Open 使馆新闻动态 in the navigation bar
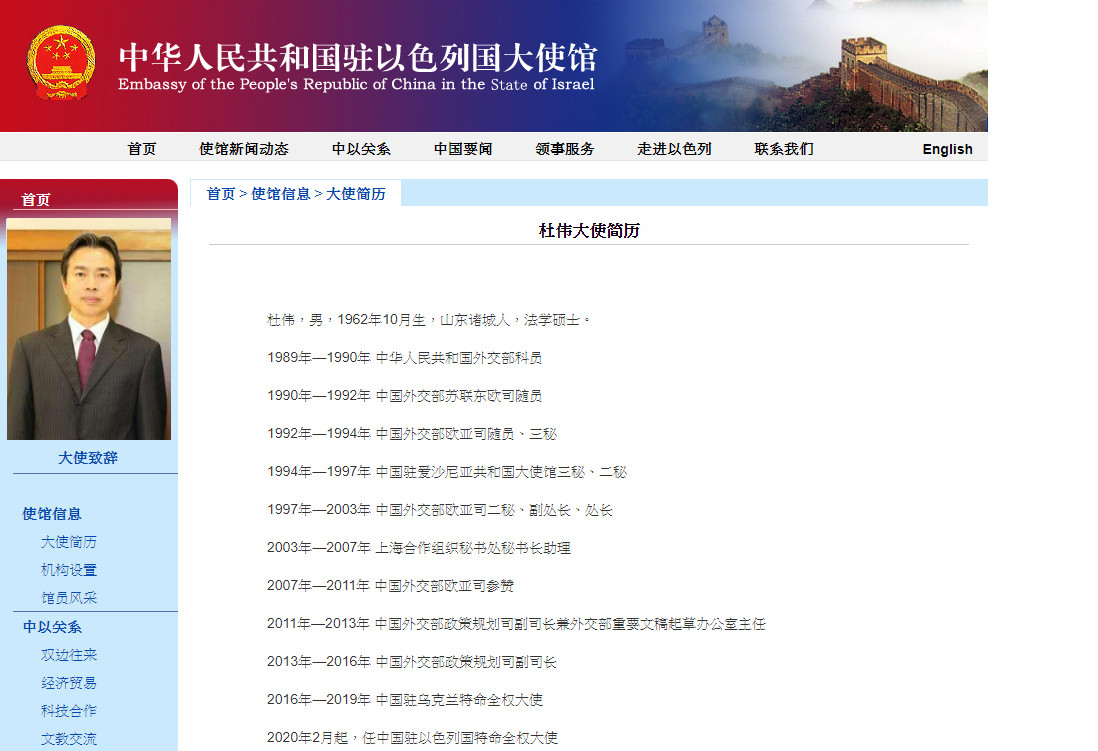 (244, 149)
